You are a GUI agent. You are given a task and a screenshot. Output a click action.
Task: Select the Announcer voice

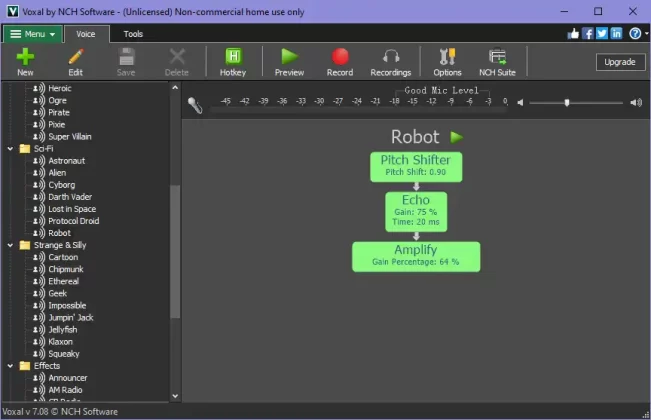coord(68,378)
